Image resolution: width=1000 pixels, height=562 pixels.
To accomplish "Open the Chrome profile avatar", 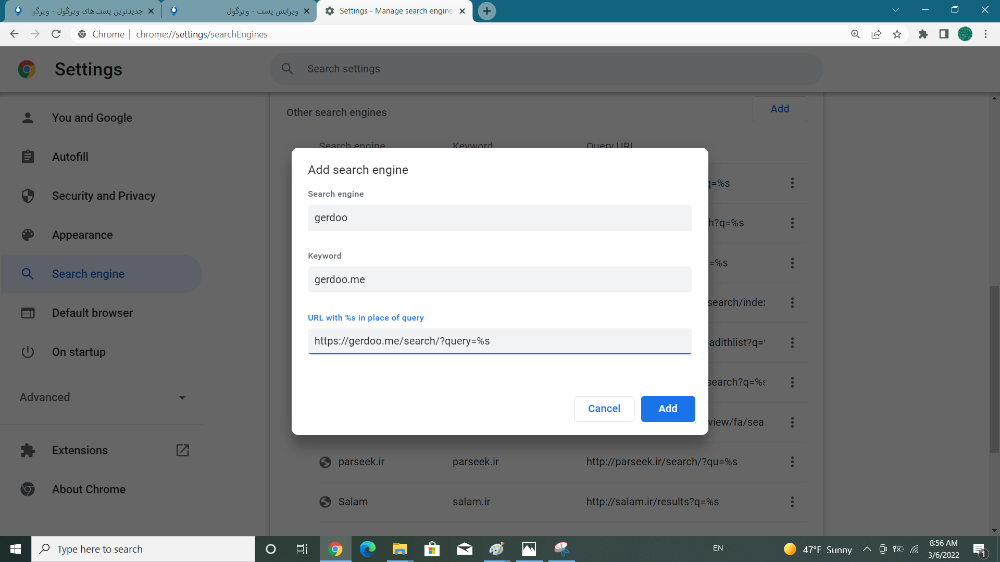I will pyautogui.click(x=965, y=34).
